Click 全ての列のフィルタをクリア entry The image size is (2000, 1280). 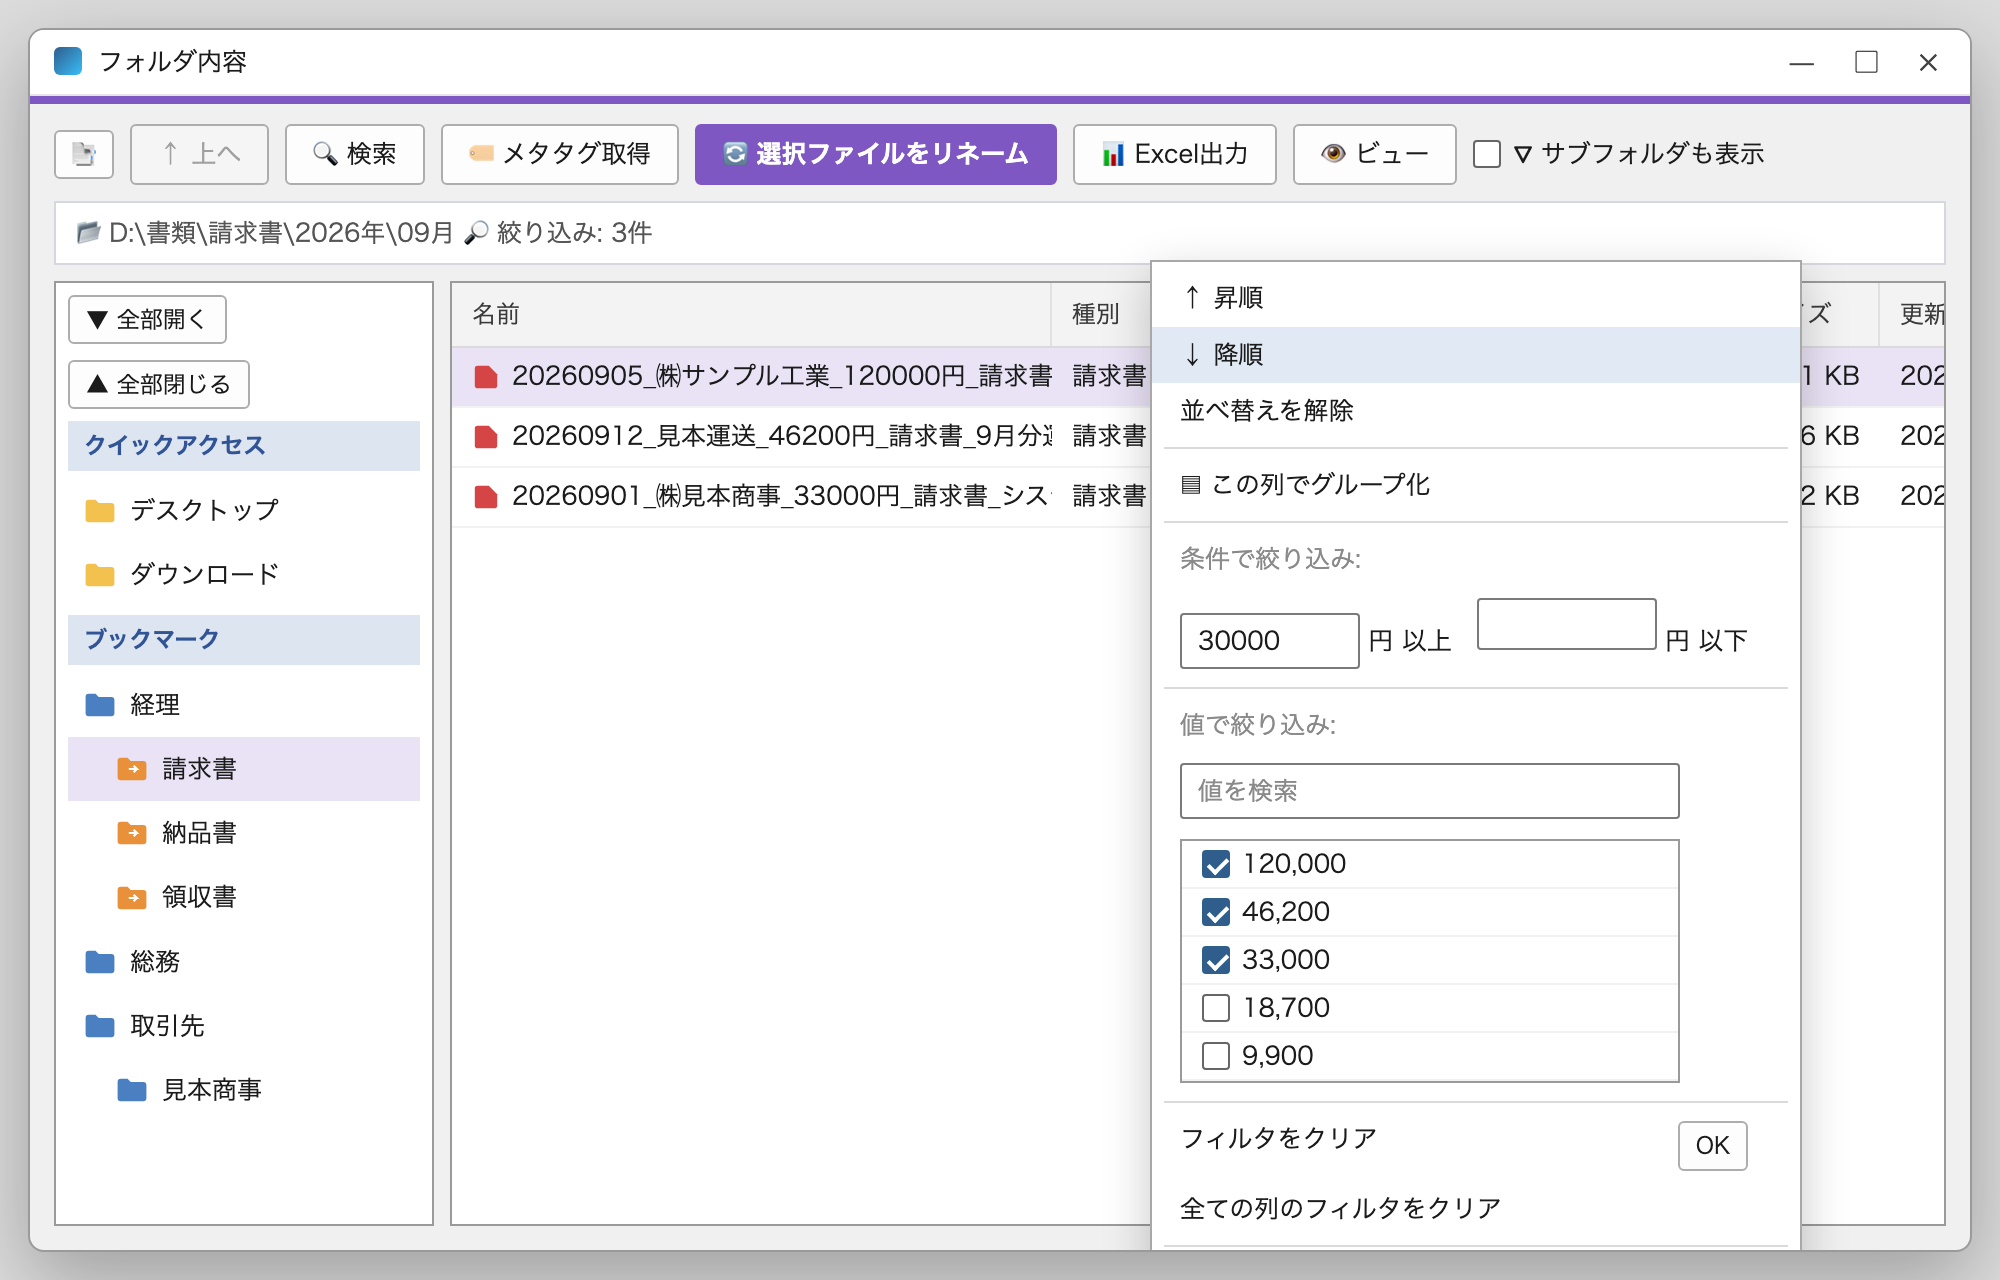[1340, 1208]
